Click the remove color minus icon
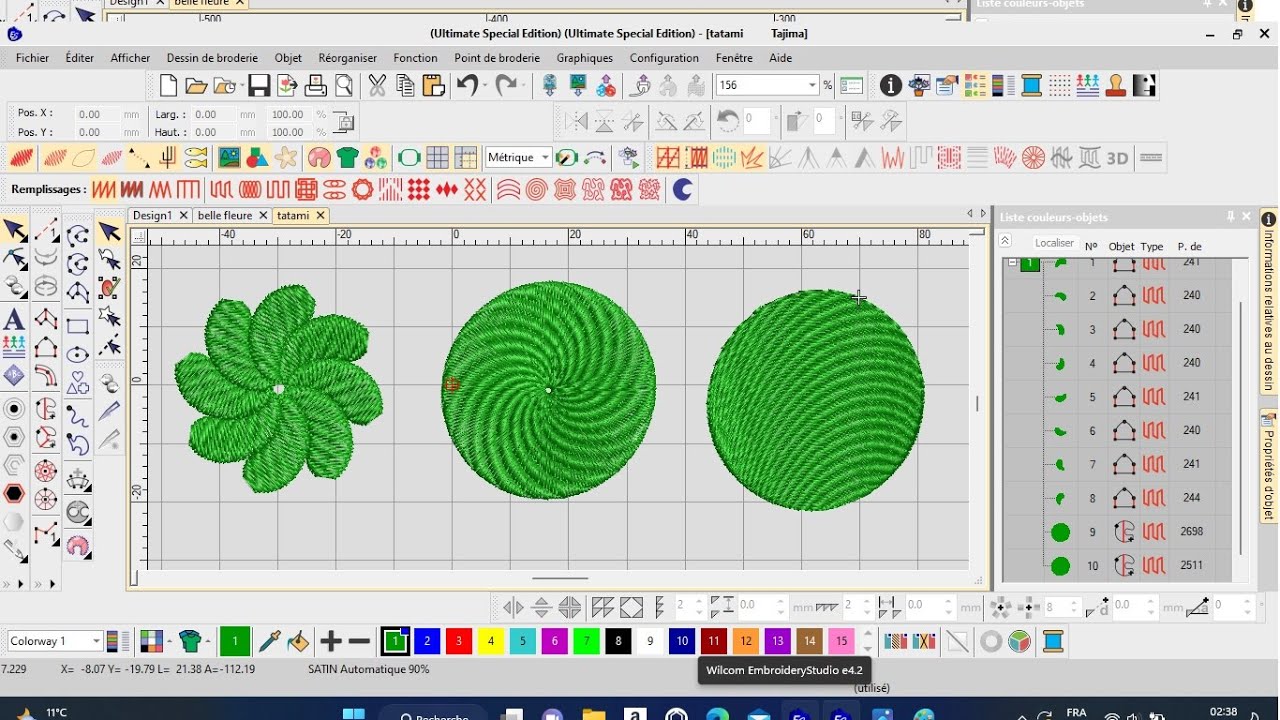This screenshot has height=720, width=1280. tap(360, 641)
